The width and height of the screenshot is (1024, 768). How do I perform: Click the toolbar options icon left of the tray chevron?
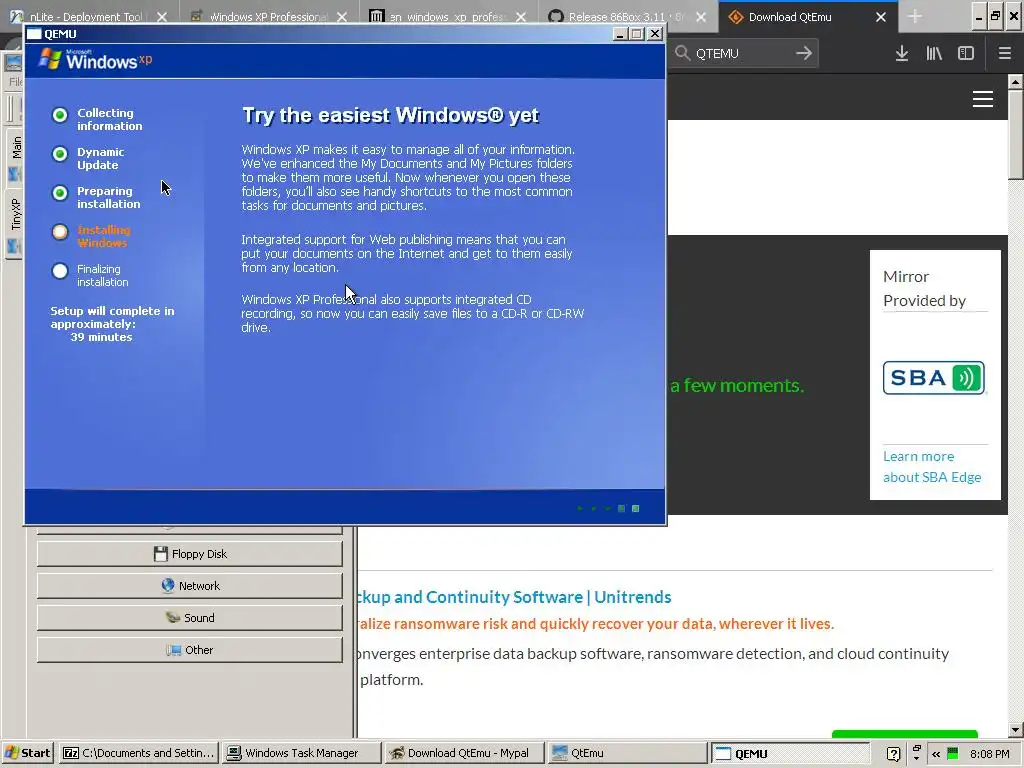916,753
